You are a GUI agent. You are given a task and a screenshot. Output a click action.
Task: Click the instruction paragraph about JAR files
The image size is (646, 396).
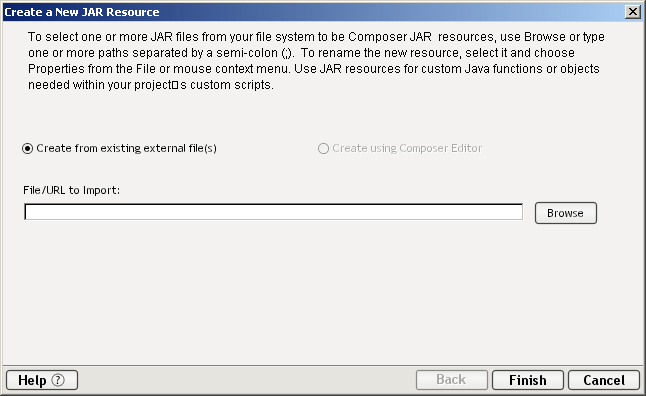[316, 61]
